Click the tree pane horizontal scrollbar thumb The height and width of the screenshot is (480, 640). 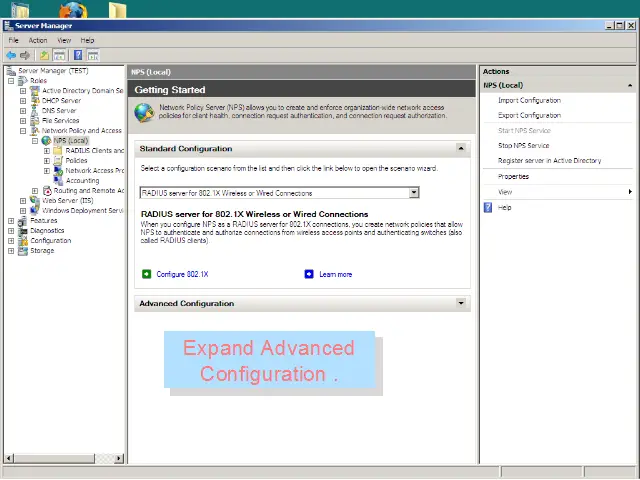(x=54, y=458)
